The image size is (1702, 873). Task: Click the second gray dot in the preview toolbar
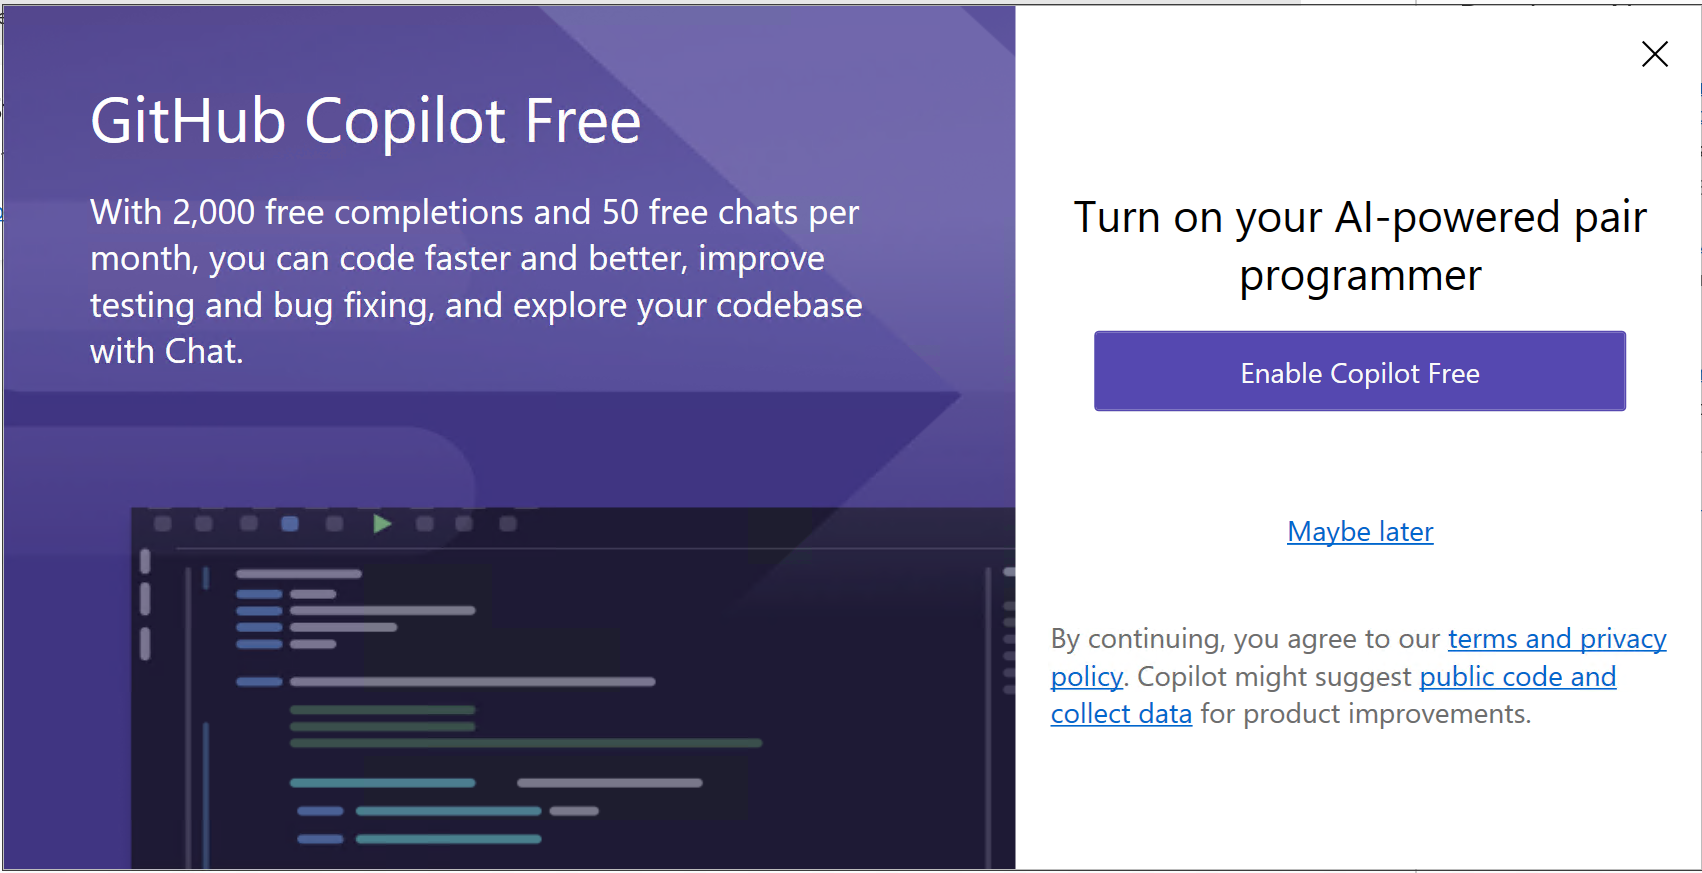point(203,523)
